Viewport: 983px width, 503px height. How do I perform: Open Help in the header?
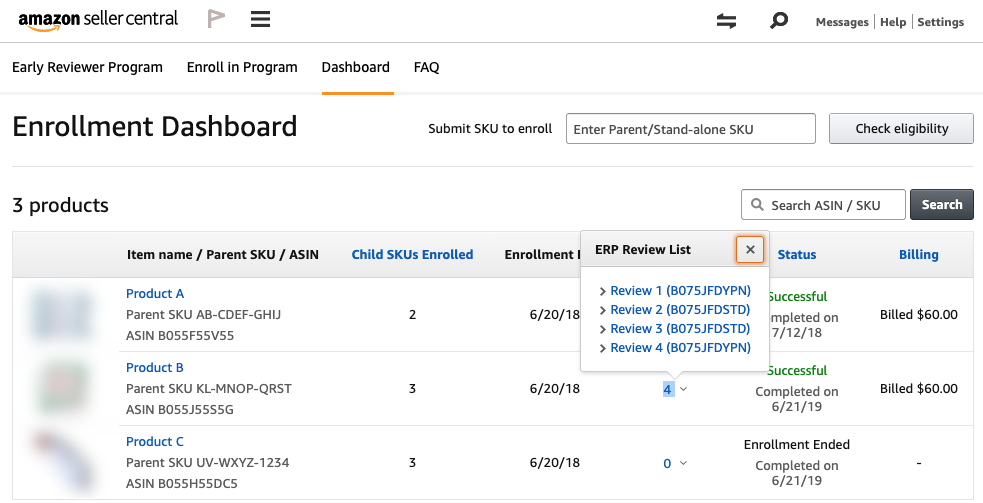click(x=893, y=22)
